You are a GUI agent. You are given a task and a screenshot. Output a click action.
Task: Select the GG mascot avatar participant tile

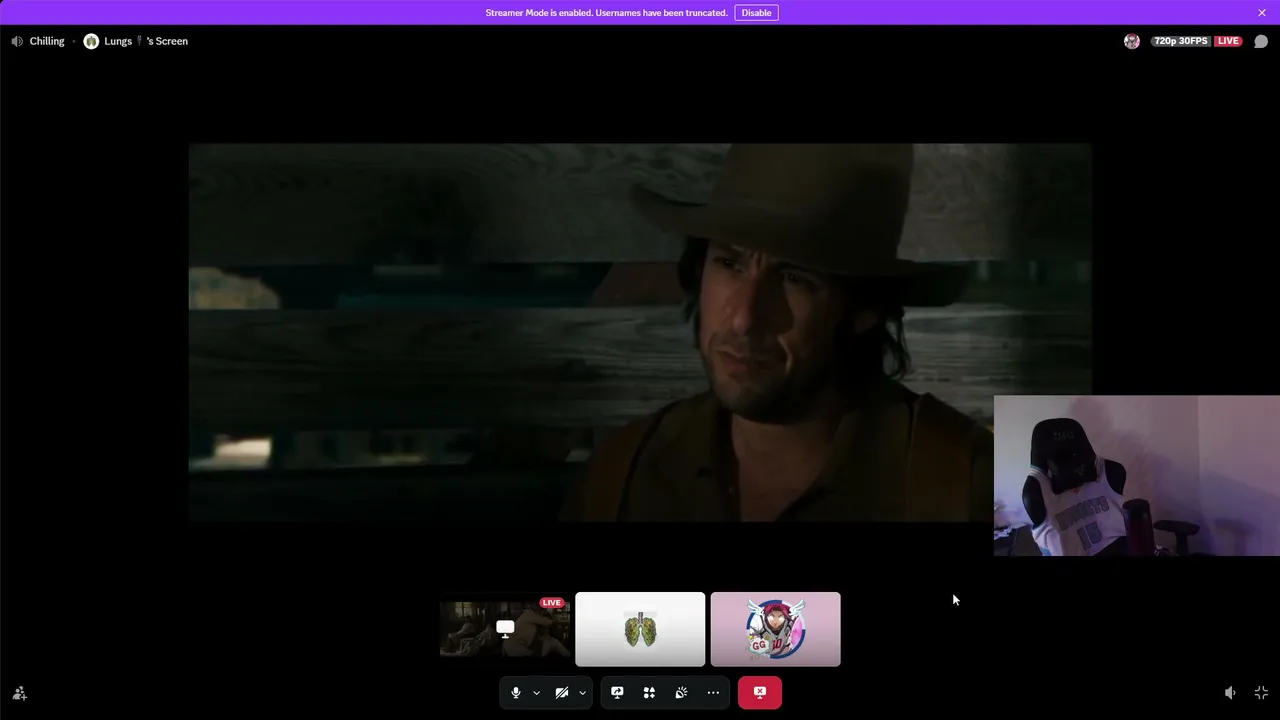coord(775,629)
